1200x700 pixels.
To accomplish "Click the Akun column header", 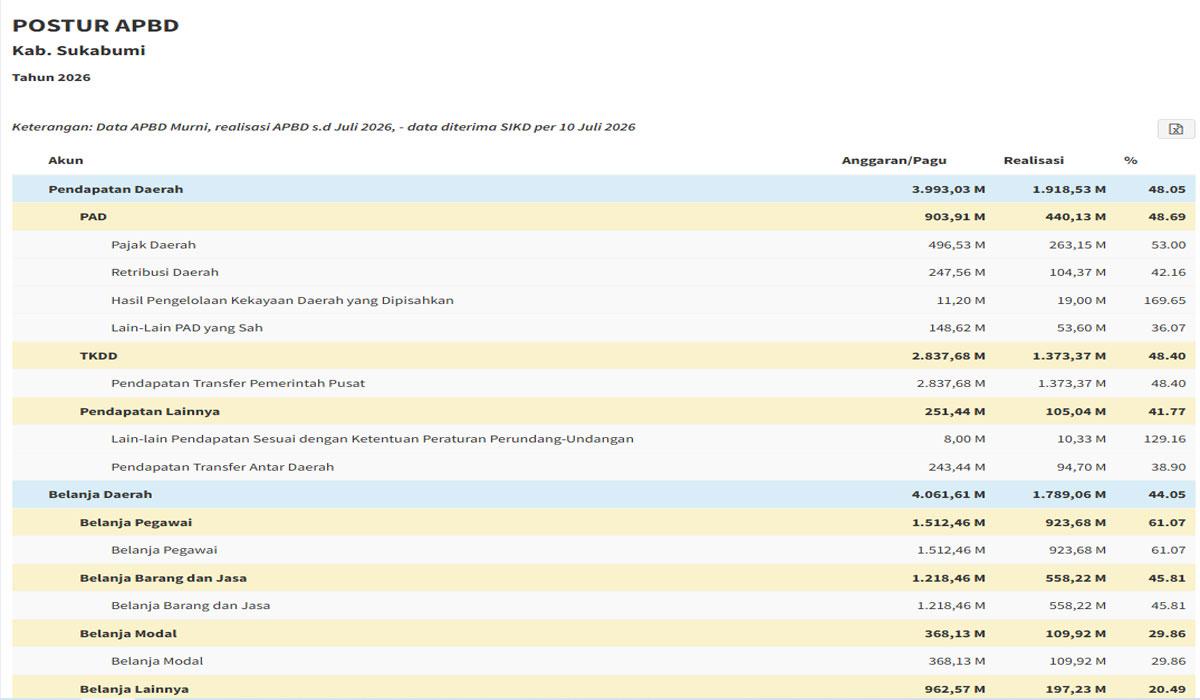I will click(x=66, y=160).
